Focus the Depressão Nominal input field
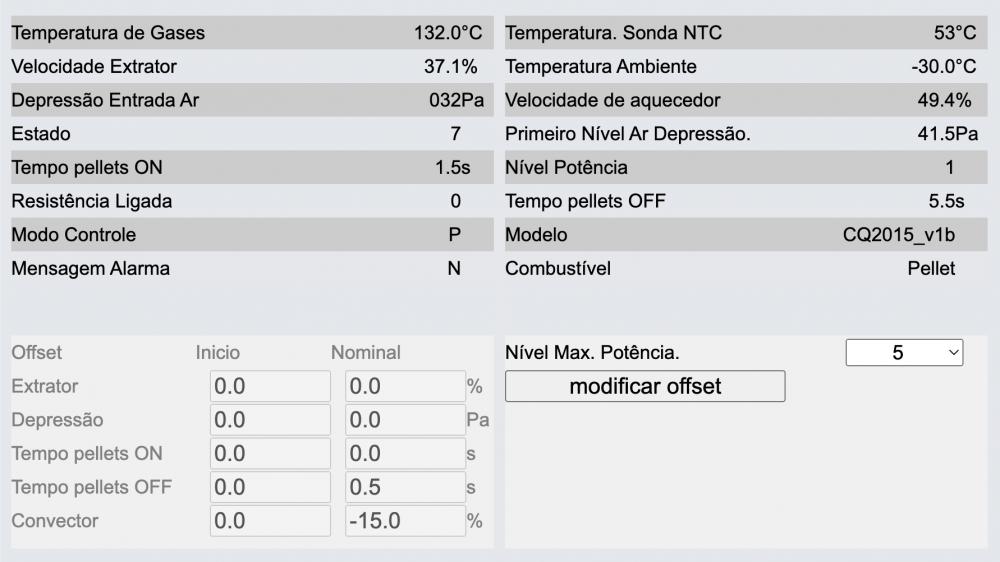This screenshot has height=562, width=1000. (405, 420)
